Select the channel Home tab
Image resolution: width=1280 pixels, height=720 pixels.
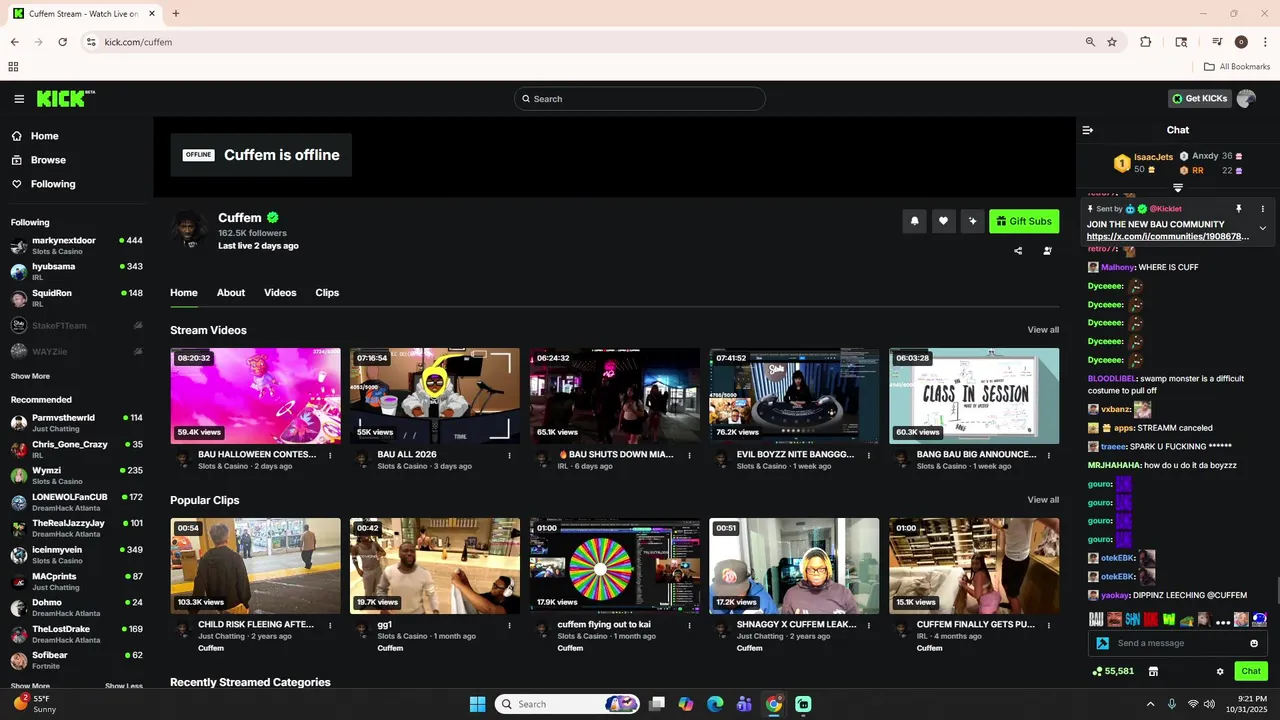[184, 293]
